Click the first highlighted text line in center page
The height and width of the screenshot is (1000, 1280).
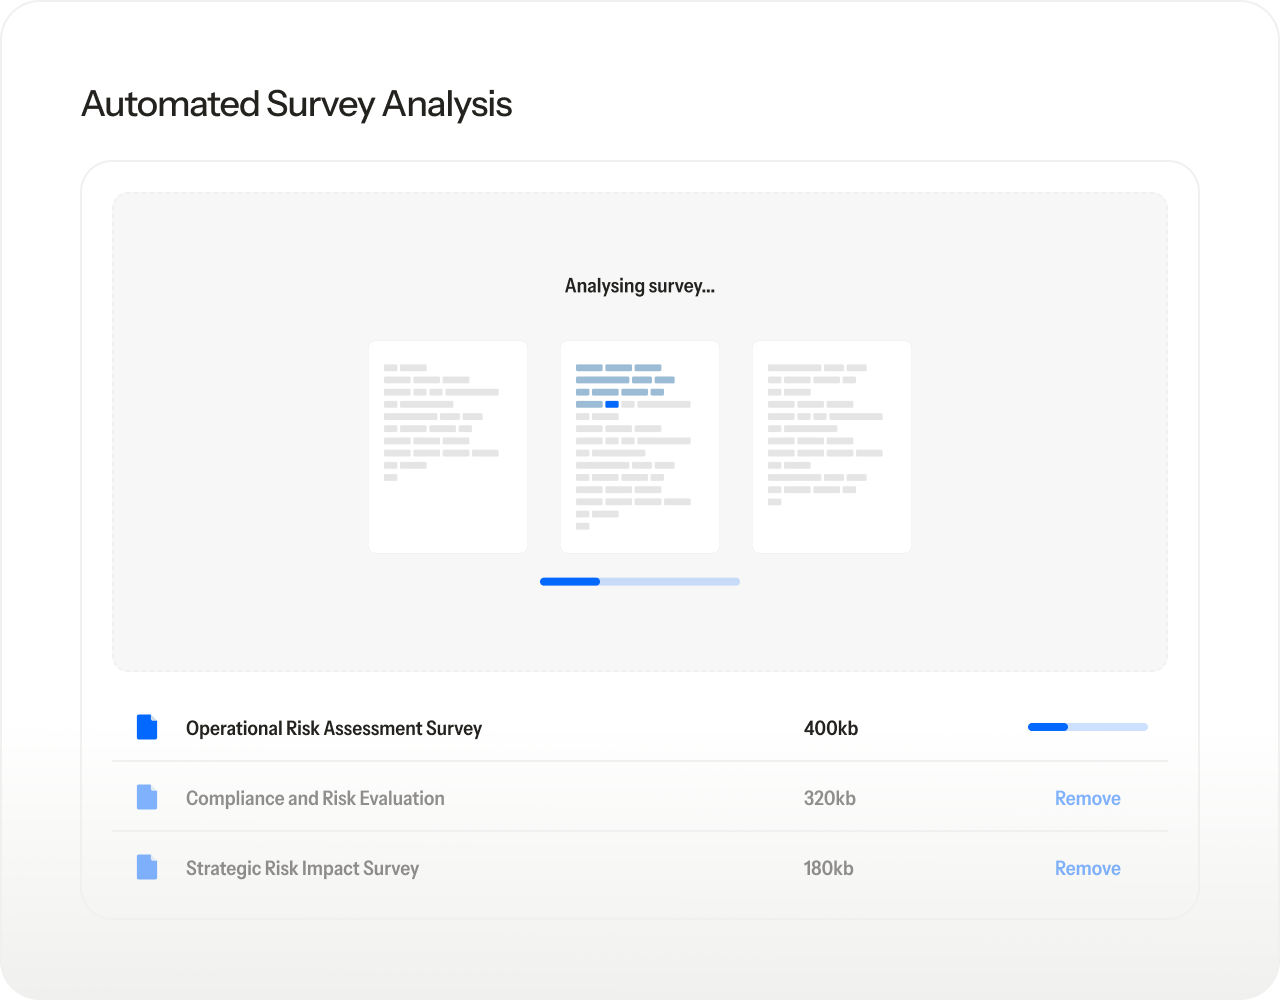pyautogui.click(x=618, y=368)
